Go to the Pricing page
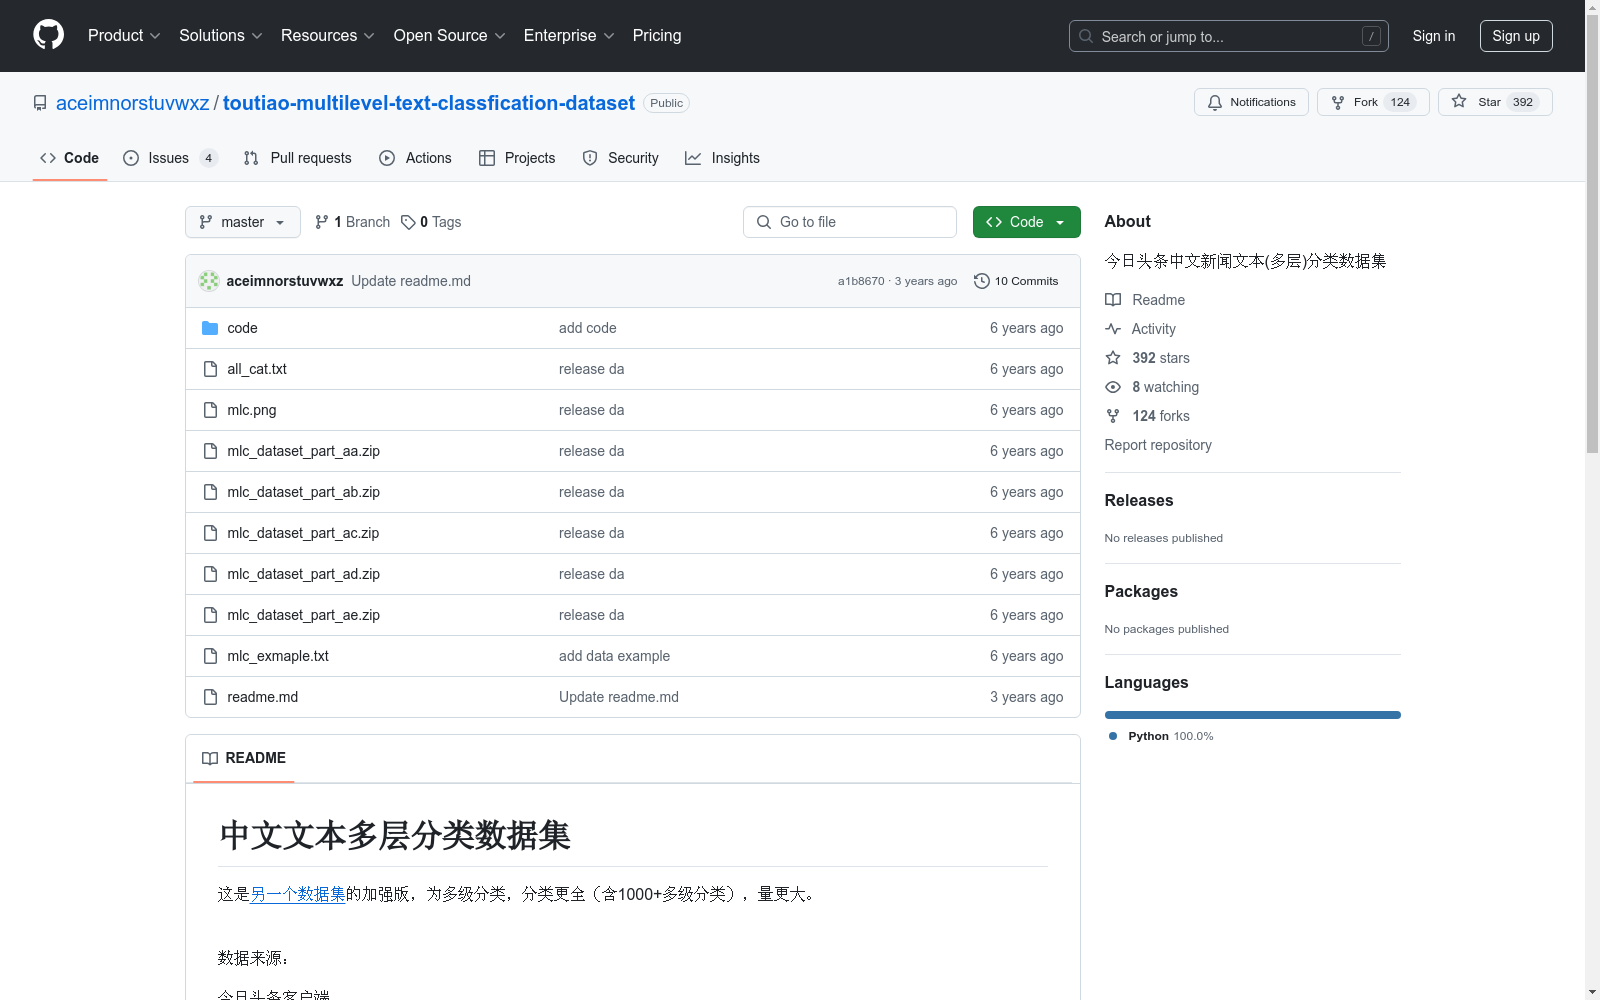This screenshot has height=1000, width=1600. click(x=657, y=35)
